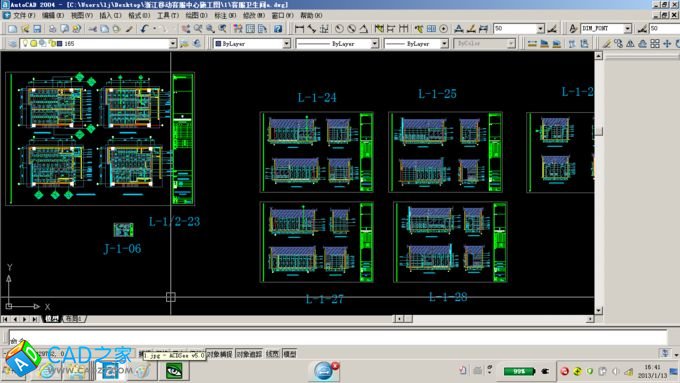
Task: Select the Center Mark dimension tool
Action: (x=443, y=29)
